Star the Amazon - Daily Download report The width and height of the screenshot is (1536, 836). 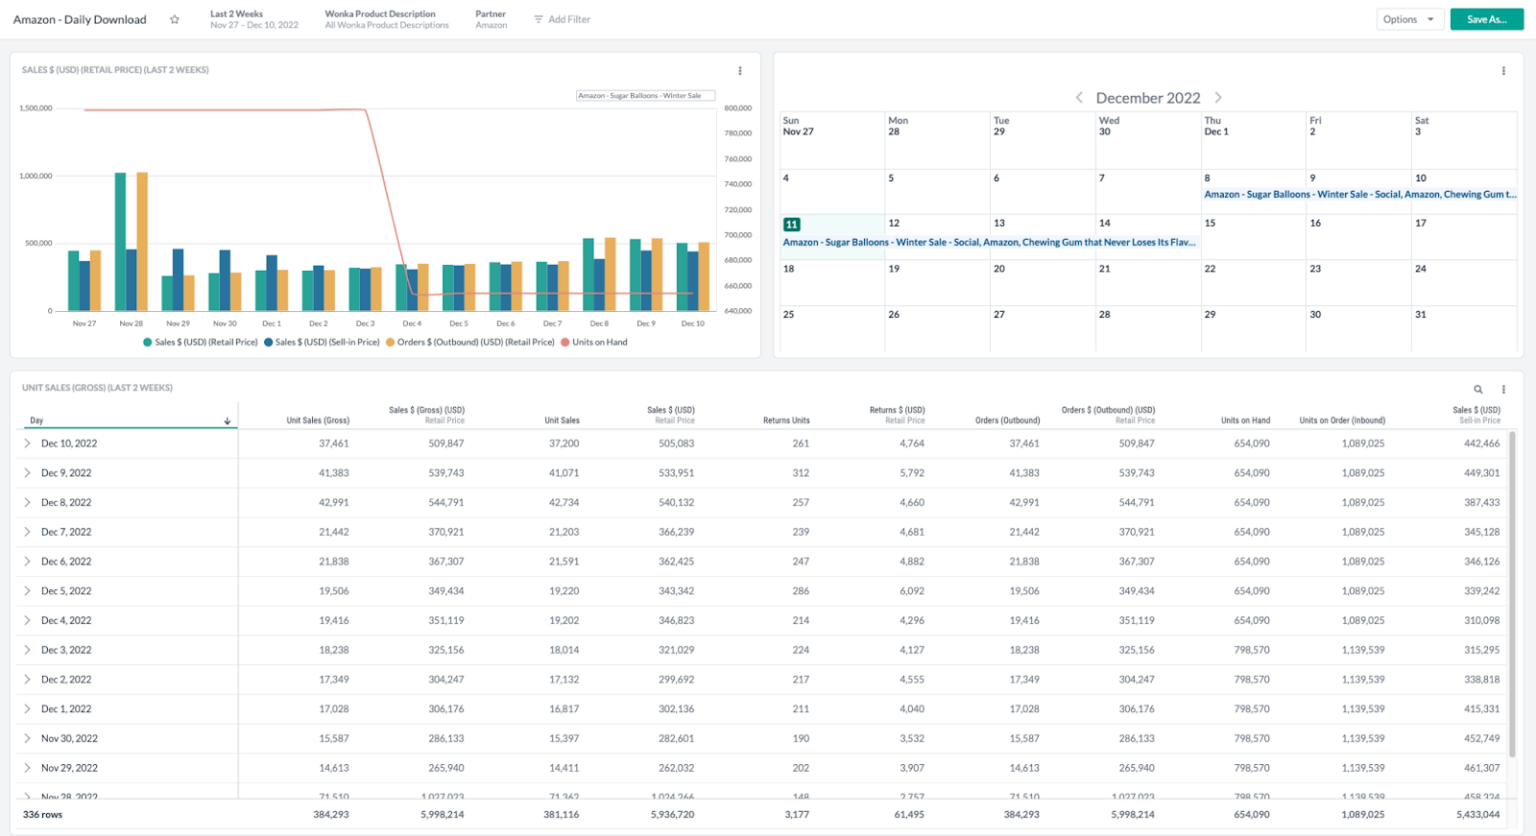(175, 19)
